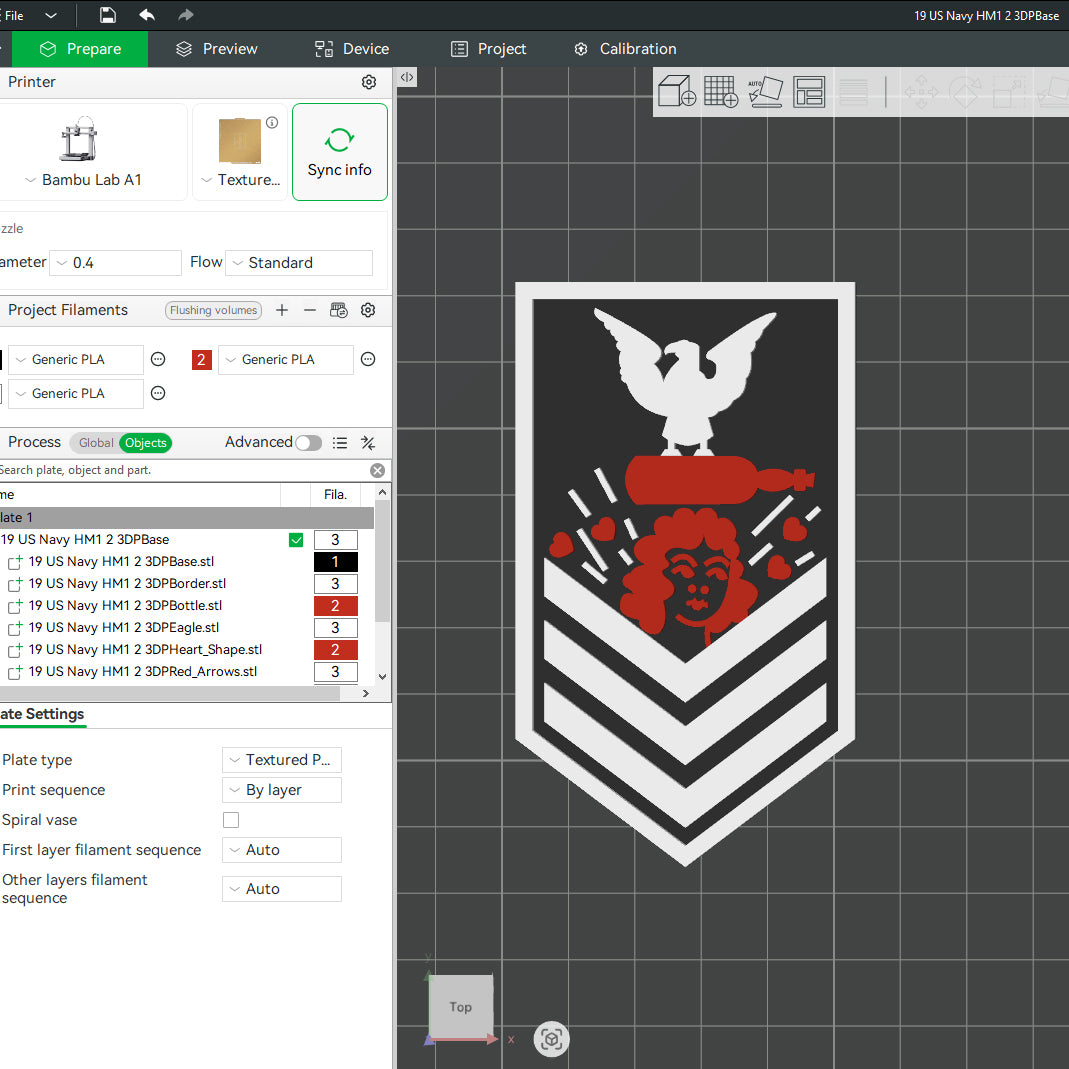Switch to the Calibration tab
The width and height of the screenshot is (1069, 1069).
(x=625, y=49)
